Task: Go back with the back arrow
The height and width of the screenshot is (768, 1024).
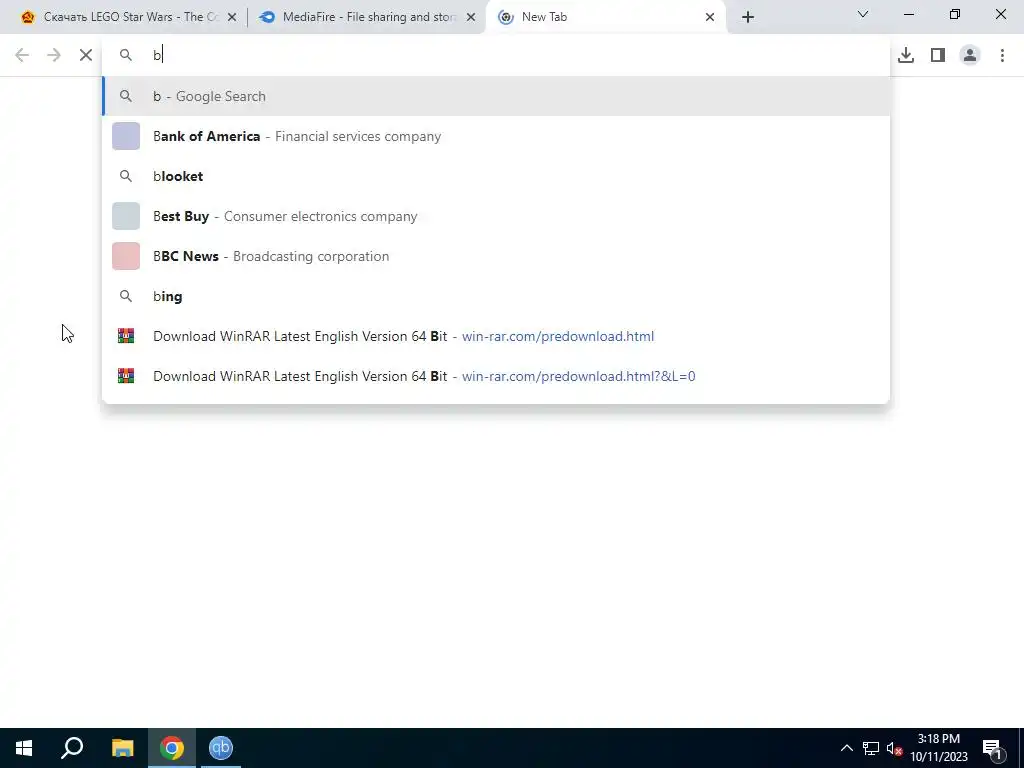Action: (22, 56)
